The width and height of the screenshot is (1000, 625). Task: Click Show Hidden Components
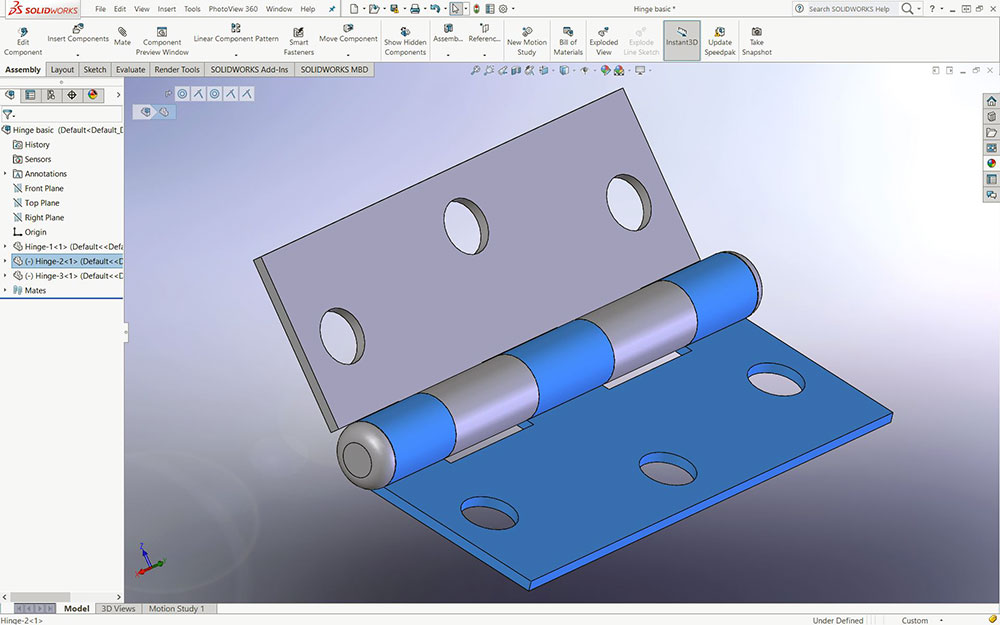[405, 32]
